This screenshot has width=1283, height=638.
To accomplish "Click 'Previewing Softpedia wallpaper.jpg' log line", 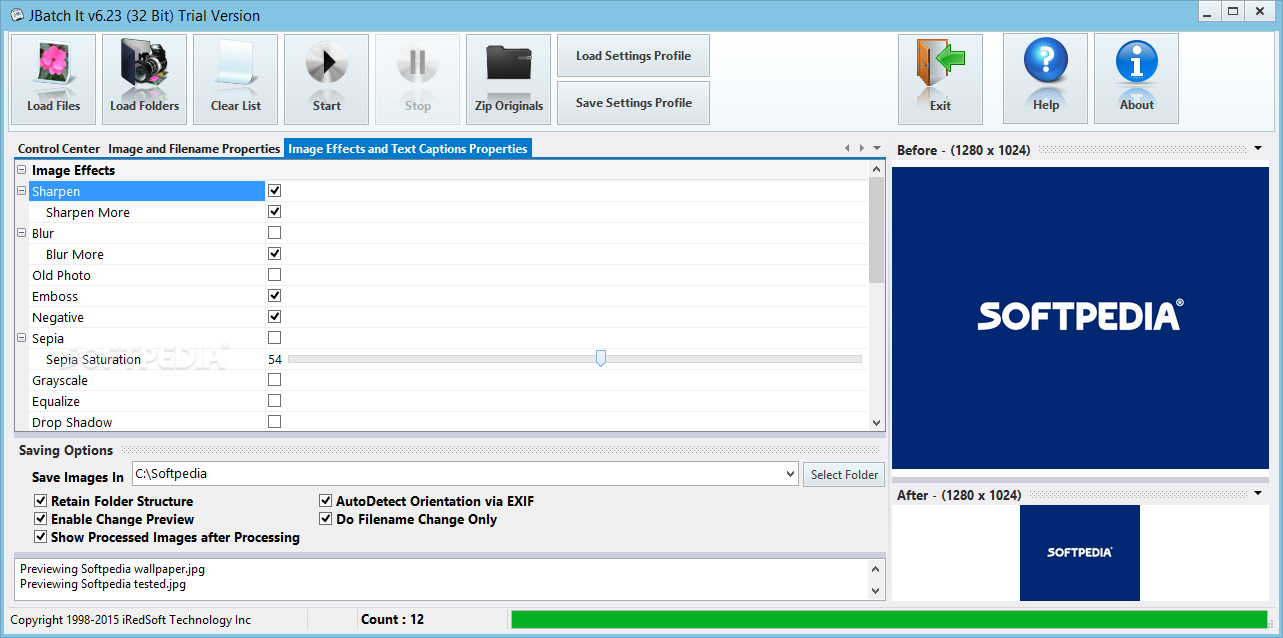I will tap(112, 569).
